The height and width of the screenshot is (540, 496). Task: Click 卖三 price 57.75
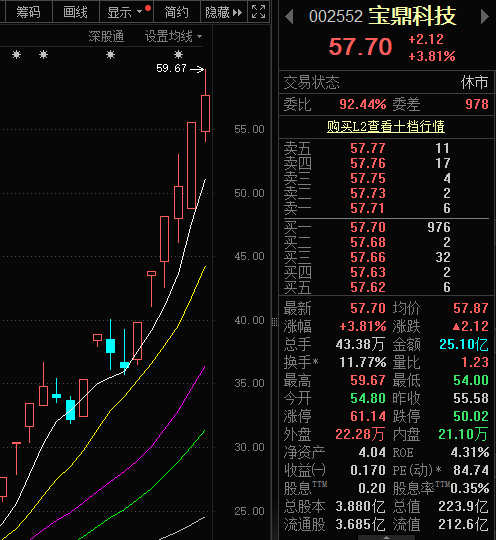click(368, 178)
